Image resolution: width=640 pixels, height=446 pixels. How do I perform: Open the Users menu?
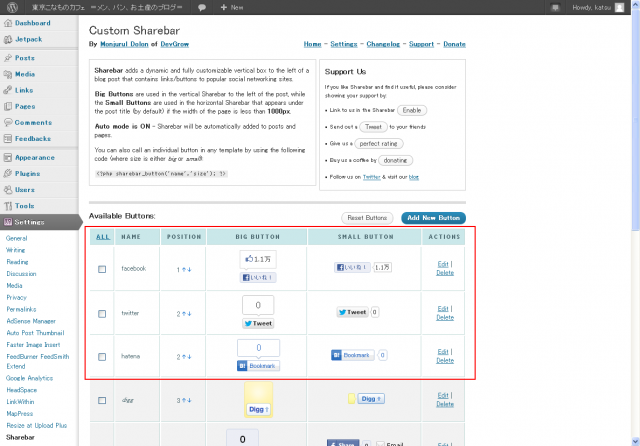[24, 190]
